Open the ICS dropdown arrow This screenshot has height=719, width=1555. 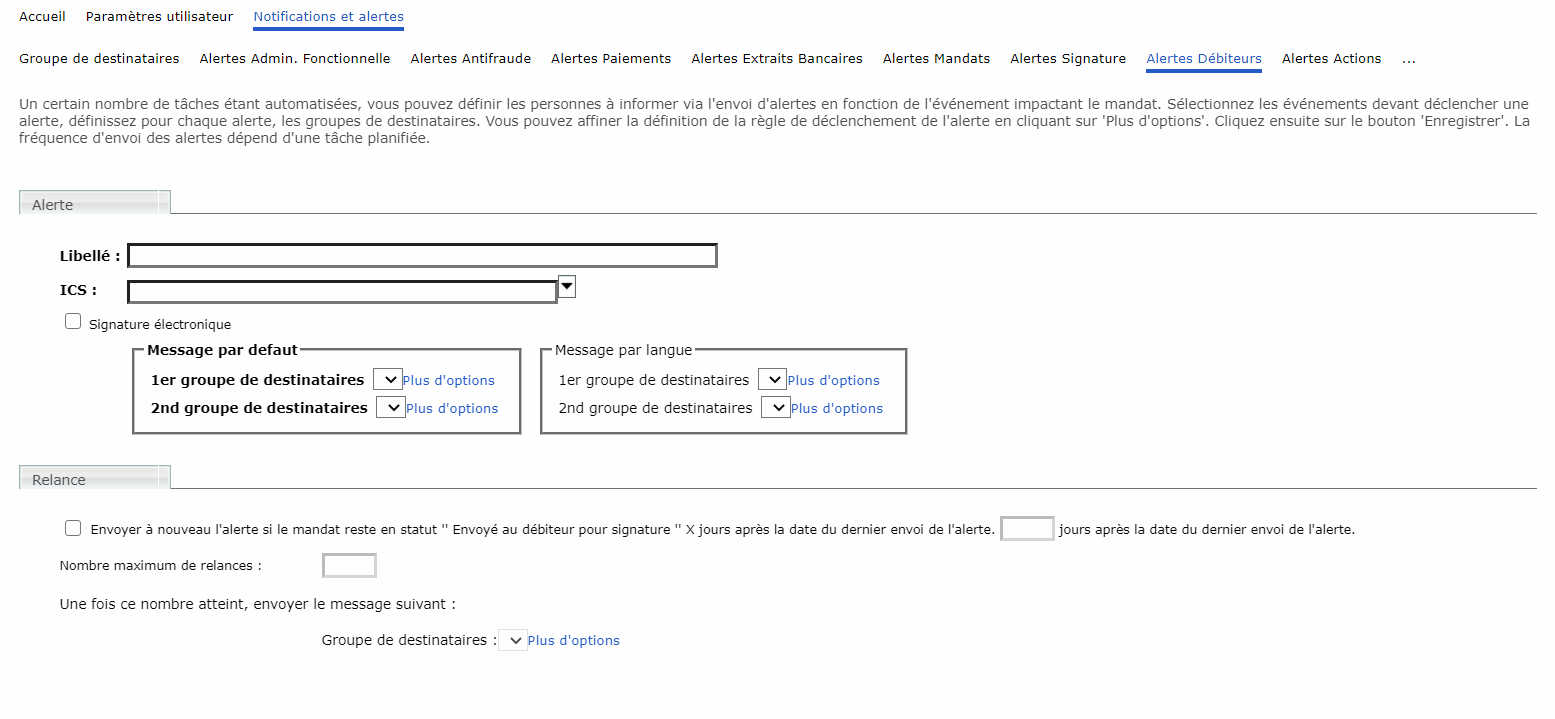point(567,287)
